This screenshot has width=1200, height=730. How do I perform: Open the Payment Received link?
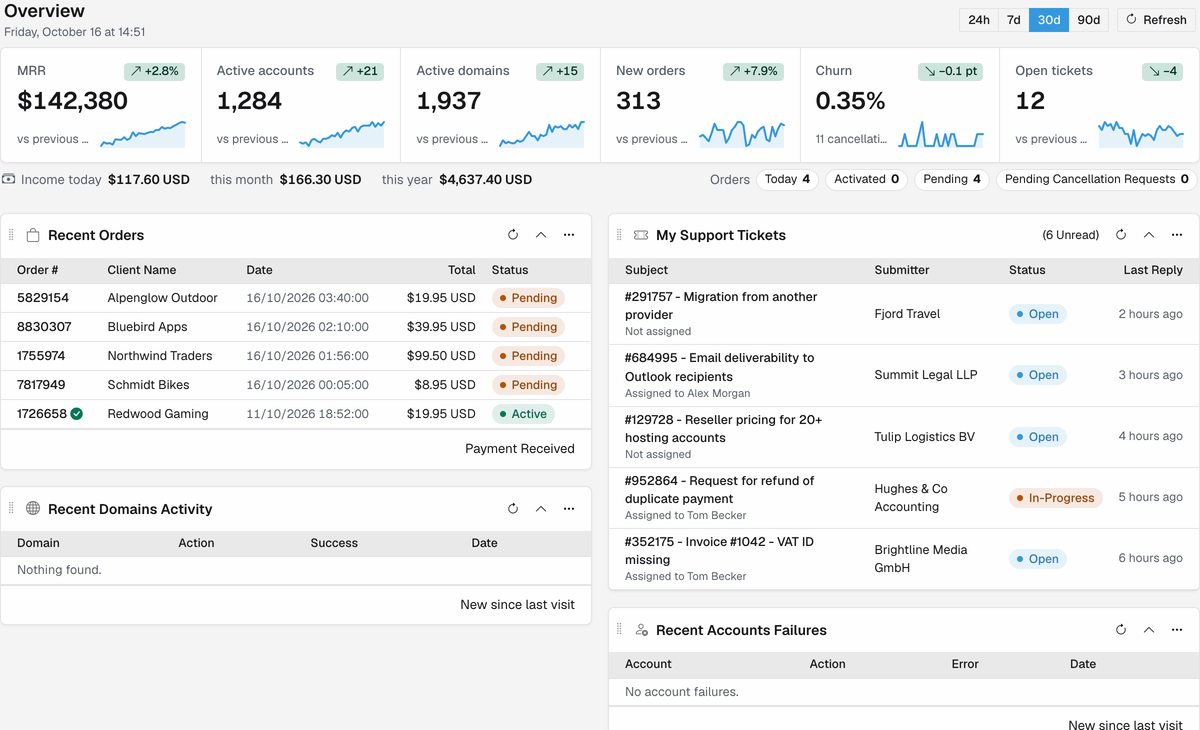[520, 449]
